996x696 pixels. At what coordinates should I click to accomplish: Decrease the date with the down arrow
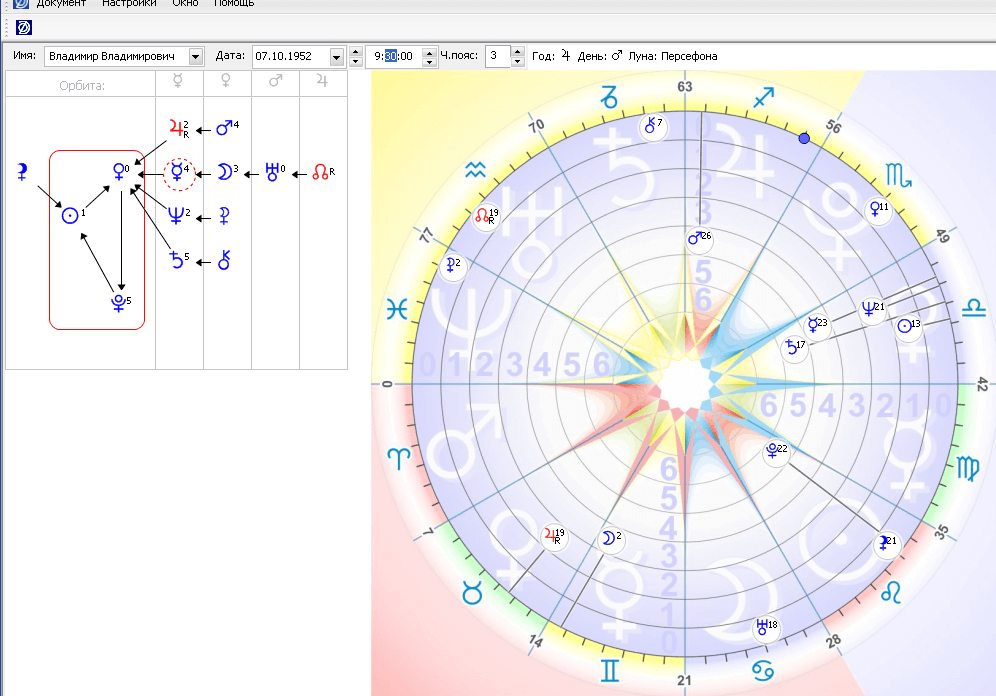click(x=356, y=62)
